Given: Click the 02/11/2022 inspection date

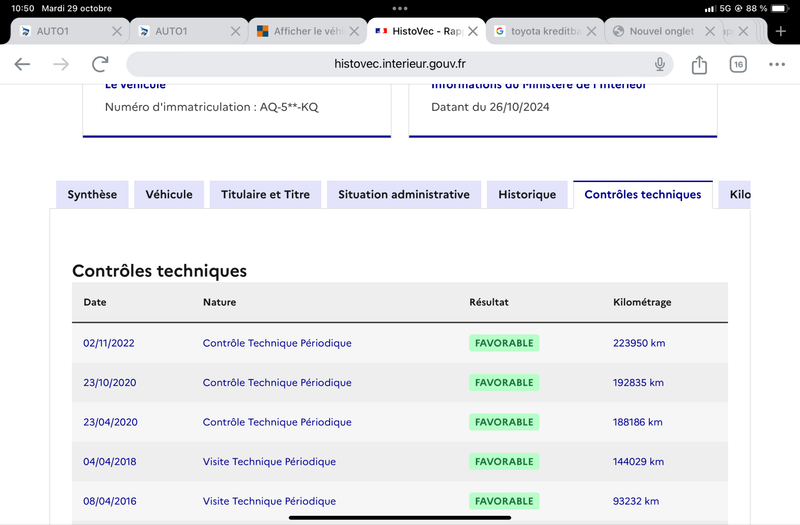Looking at the screenshot, I should point(109,343).
